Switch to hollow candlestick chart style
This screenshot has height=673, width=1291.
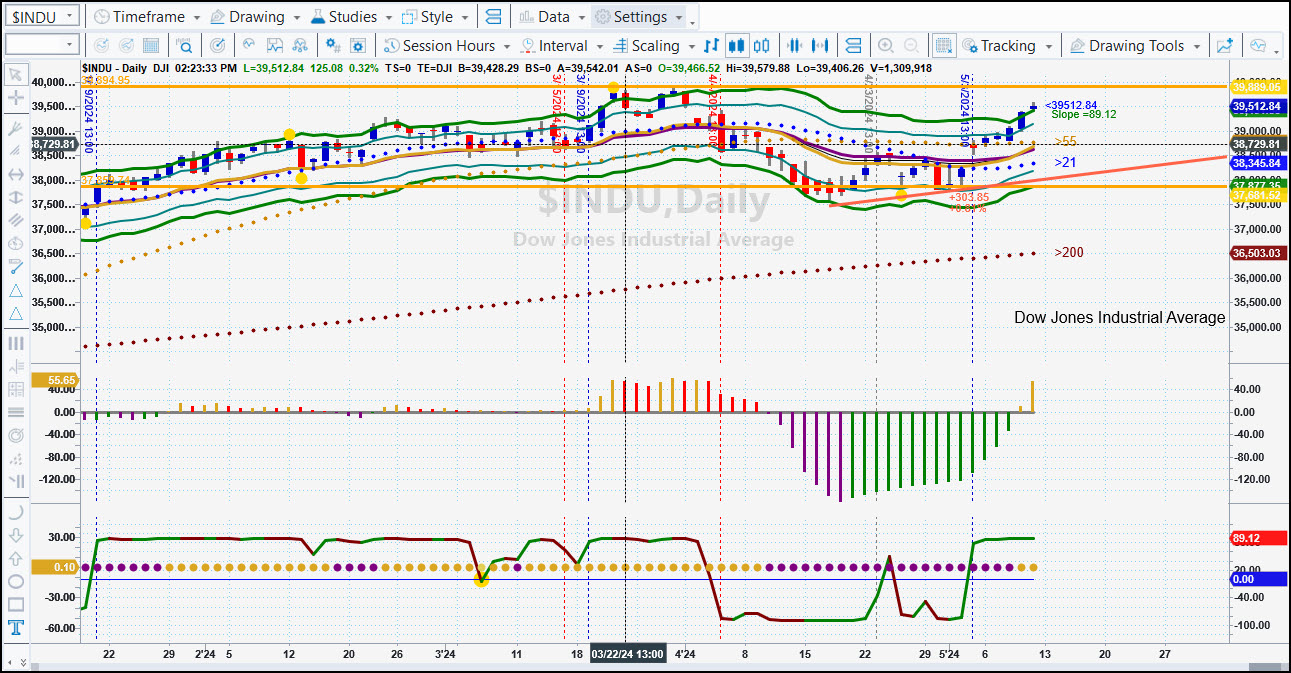click(x=762, y=46)
